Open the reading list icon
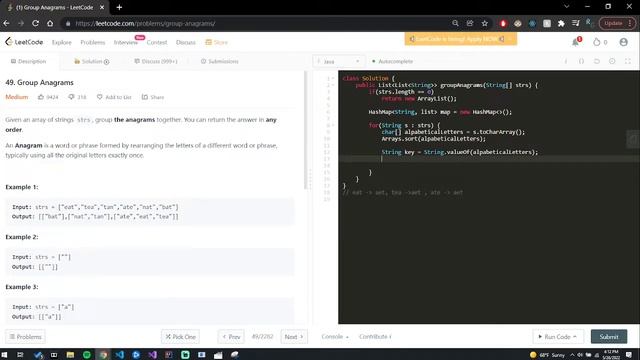Viewport: 640px width, 360px height. click(576, 23)
